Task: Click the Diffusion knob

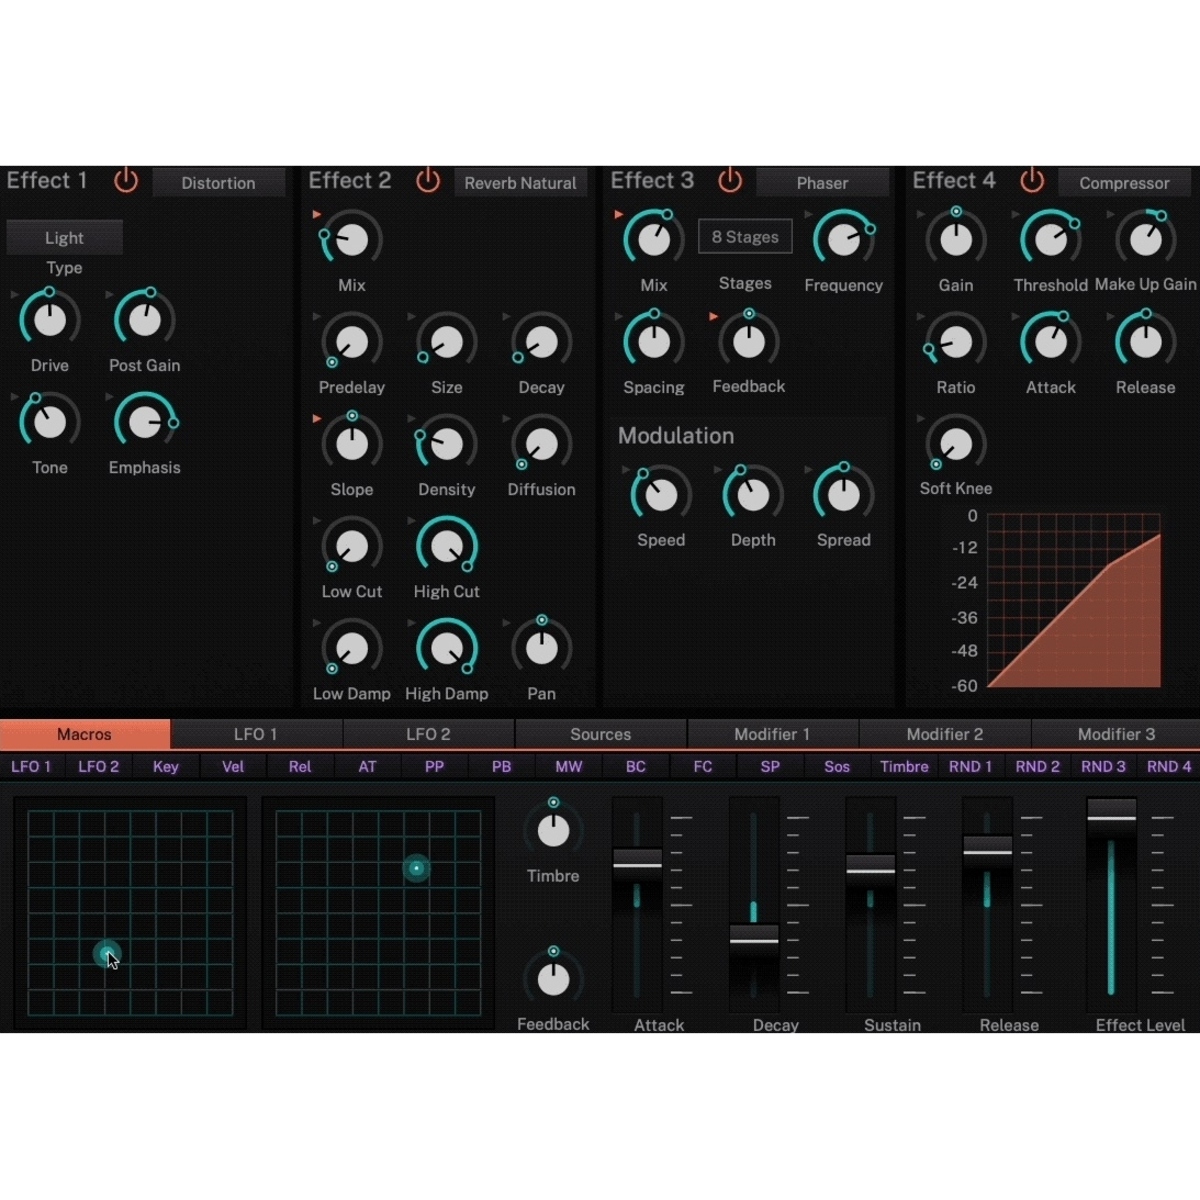Action: point(542,444)
